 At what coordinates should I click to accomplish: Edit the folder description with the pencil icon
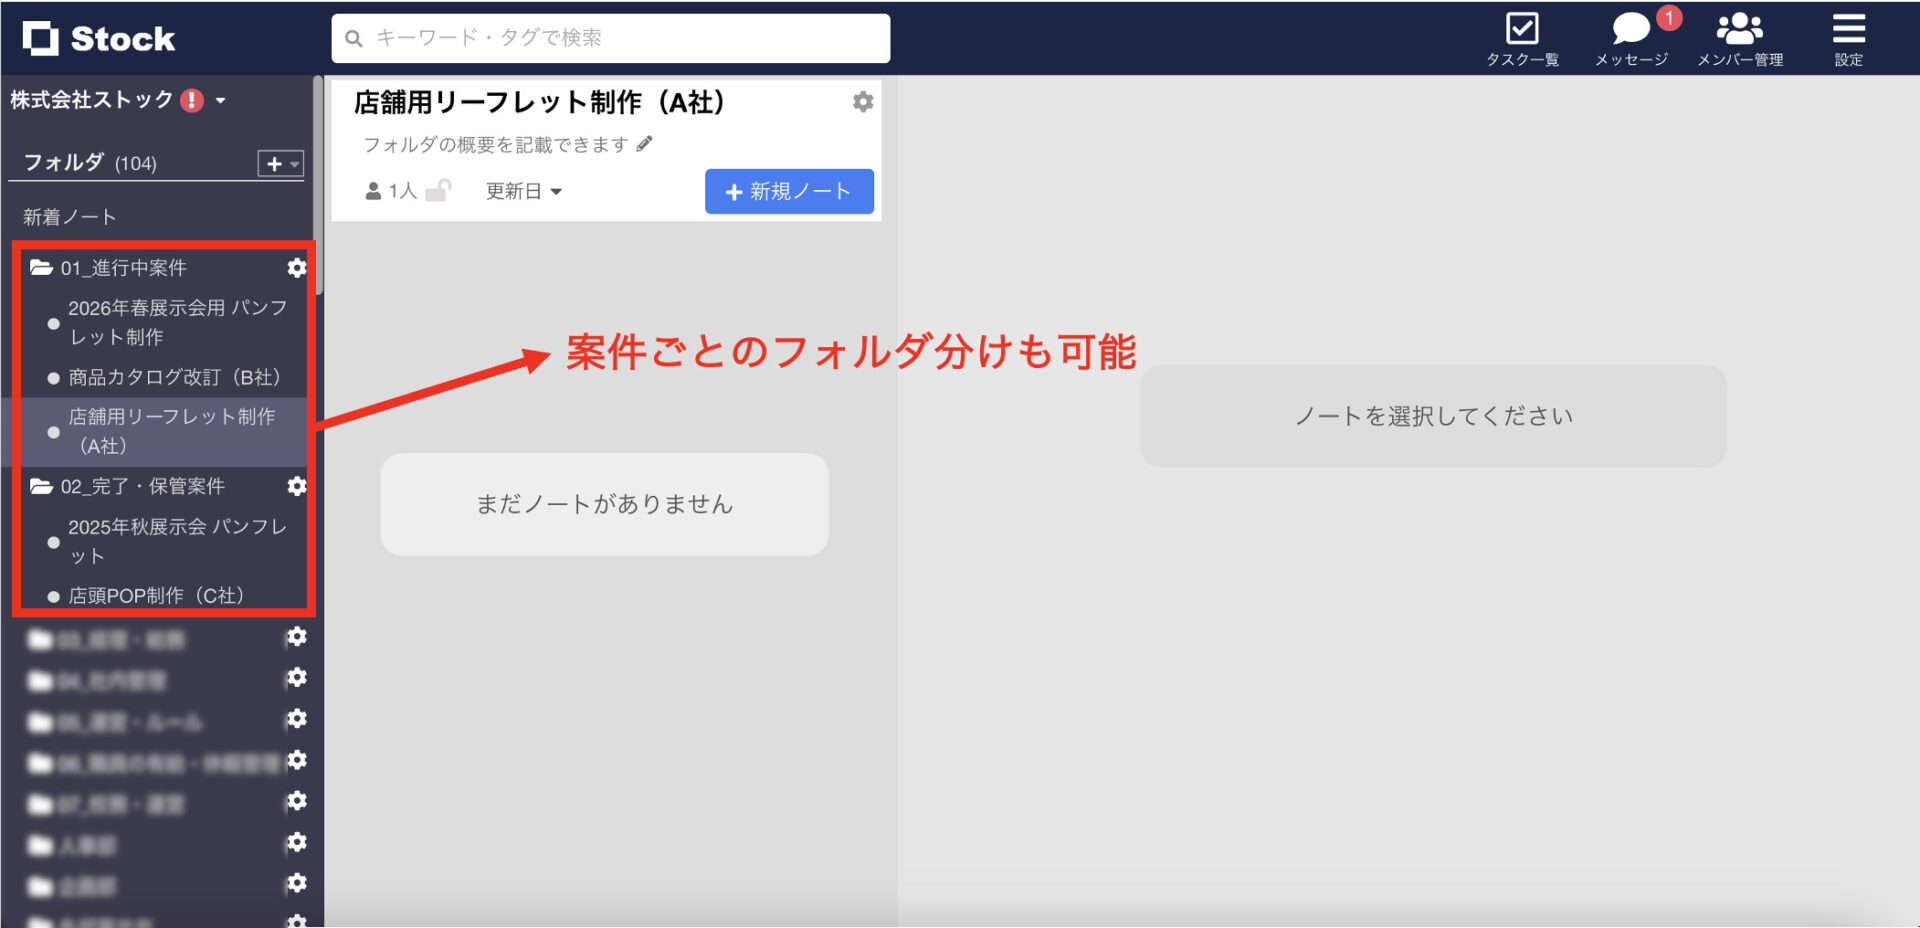pyautogui.click(x=645, y=143)
